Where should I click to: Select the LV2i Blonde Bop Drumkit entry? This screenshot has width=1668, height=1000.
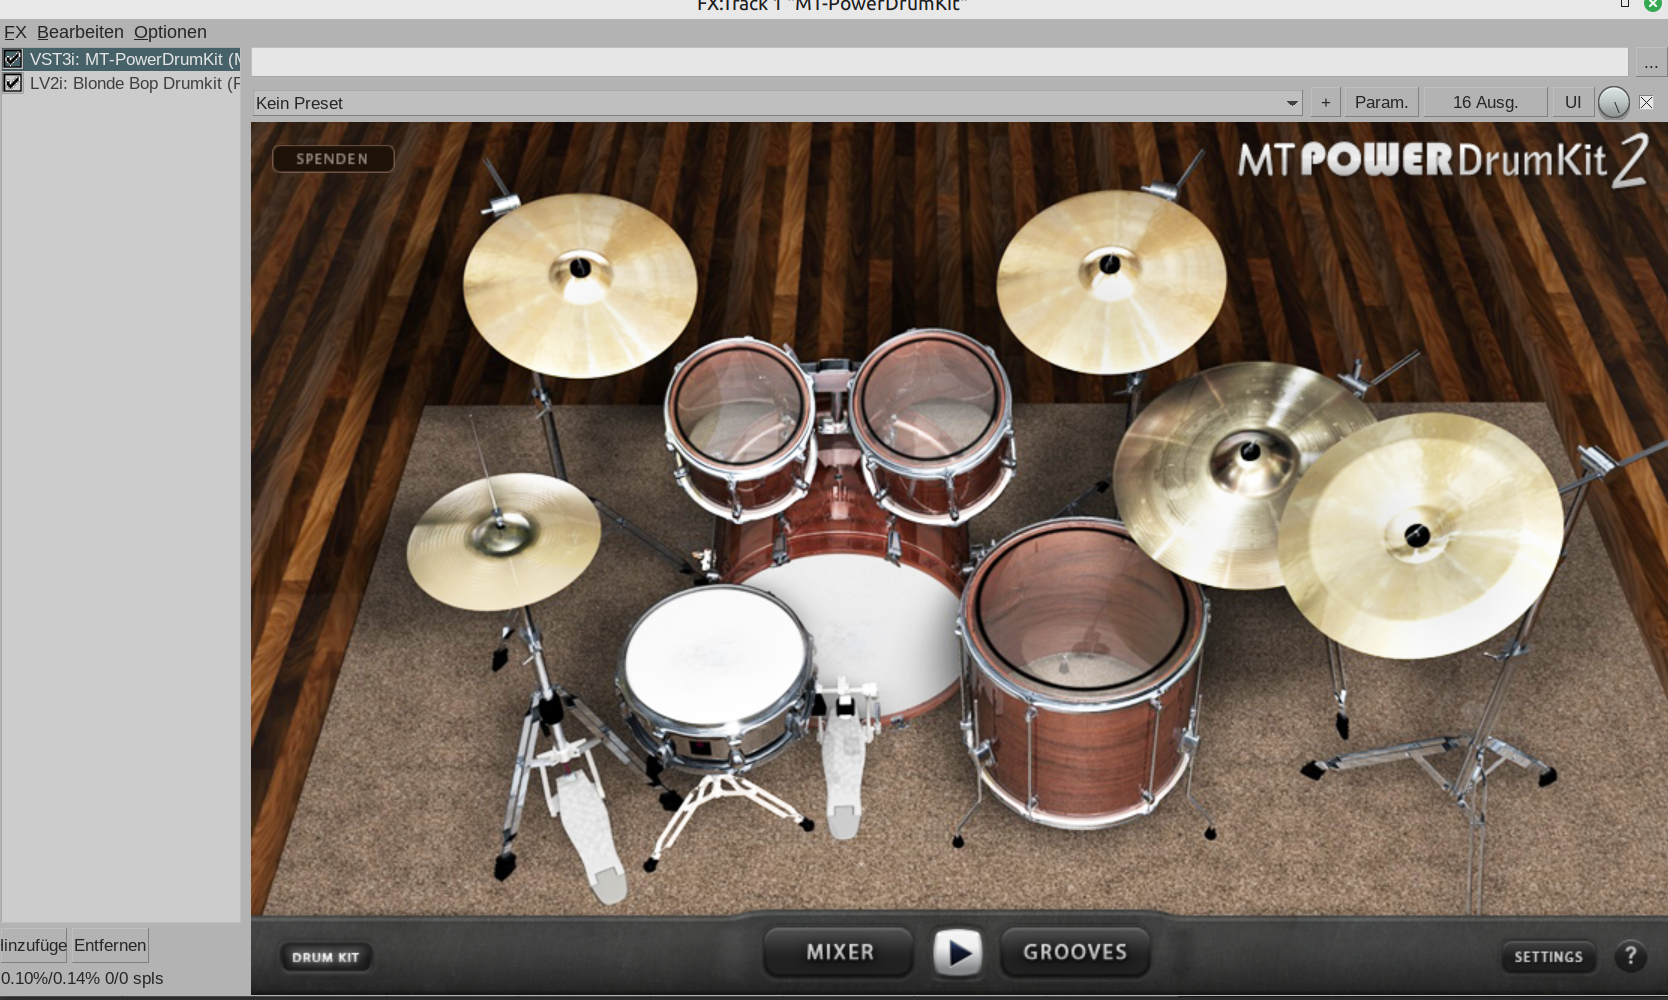134,83
